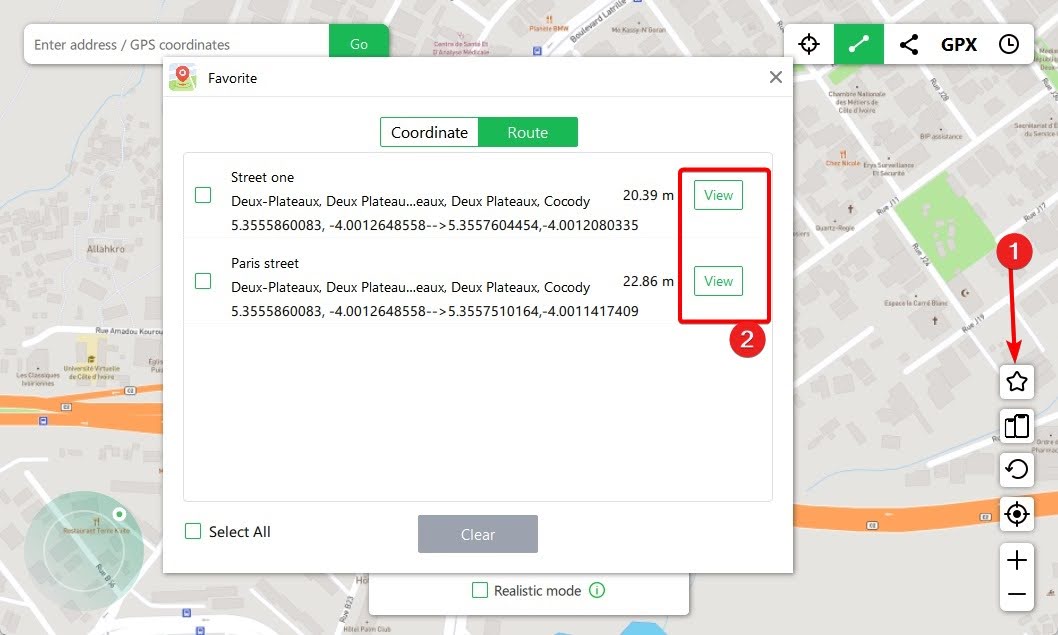View the Paris street route
Image resolution: width=1058 pixels, height=635 pixels.
point(717,281)
